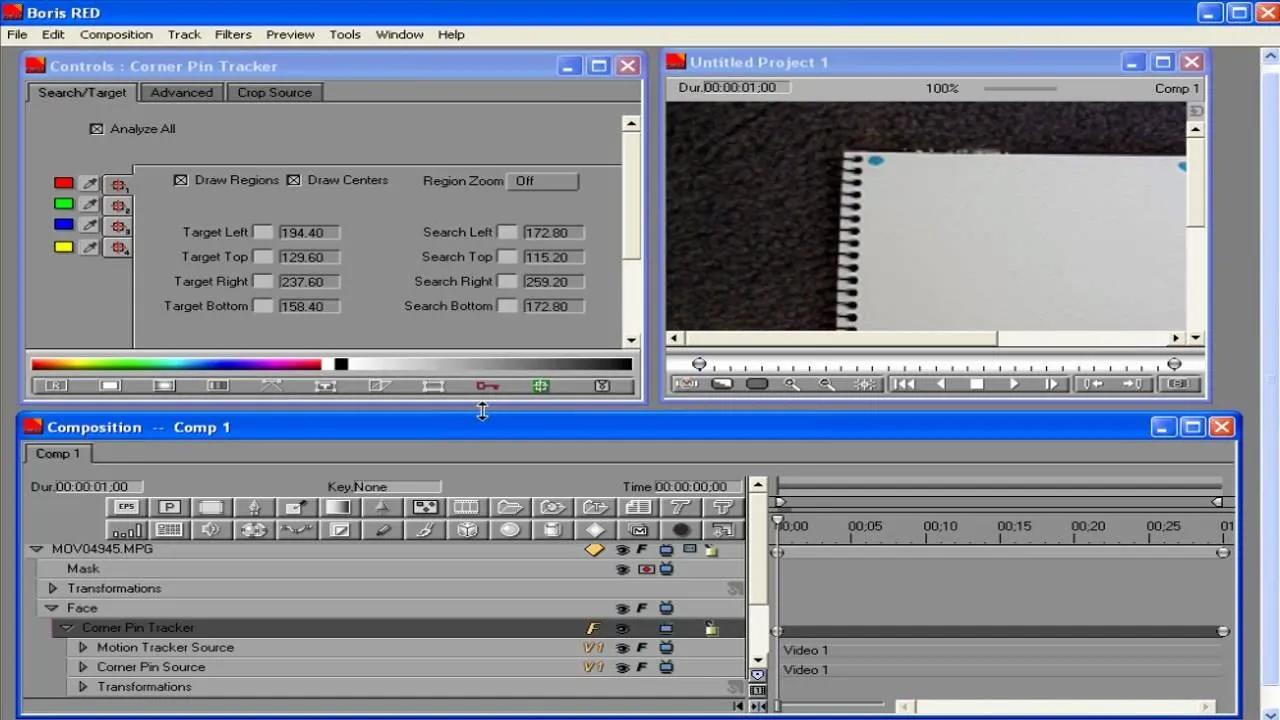Select the Comp 1 tab
This screenshot has width=1280, height=720.
[58, 454]
